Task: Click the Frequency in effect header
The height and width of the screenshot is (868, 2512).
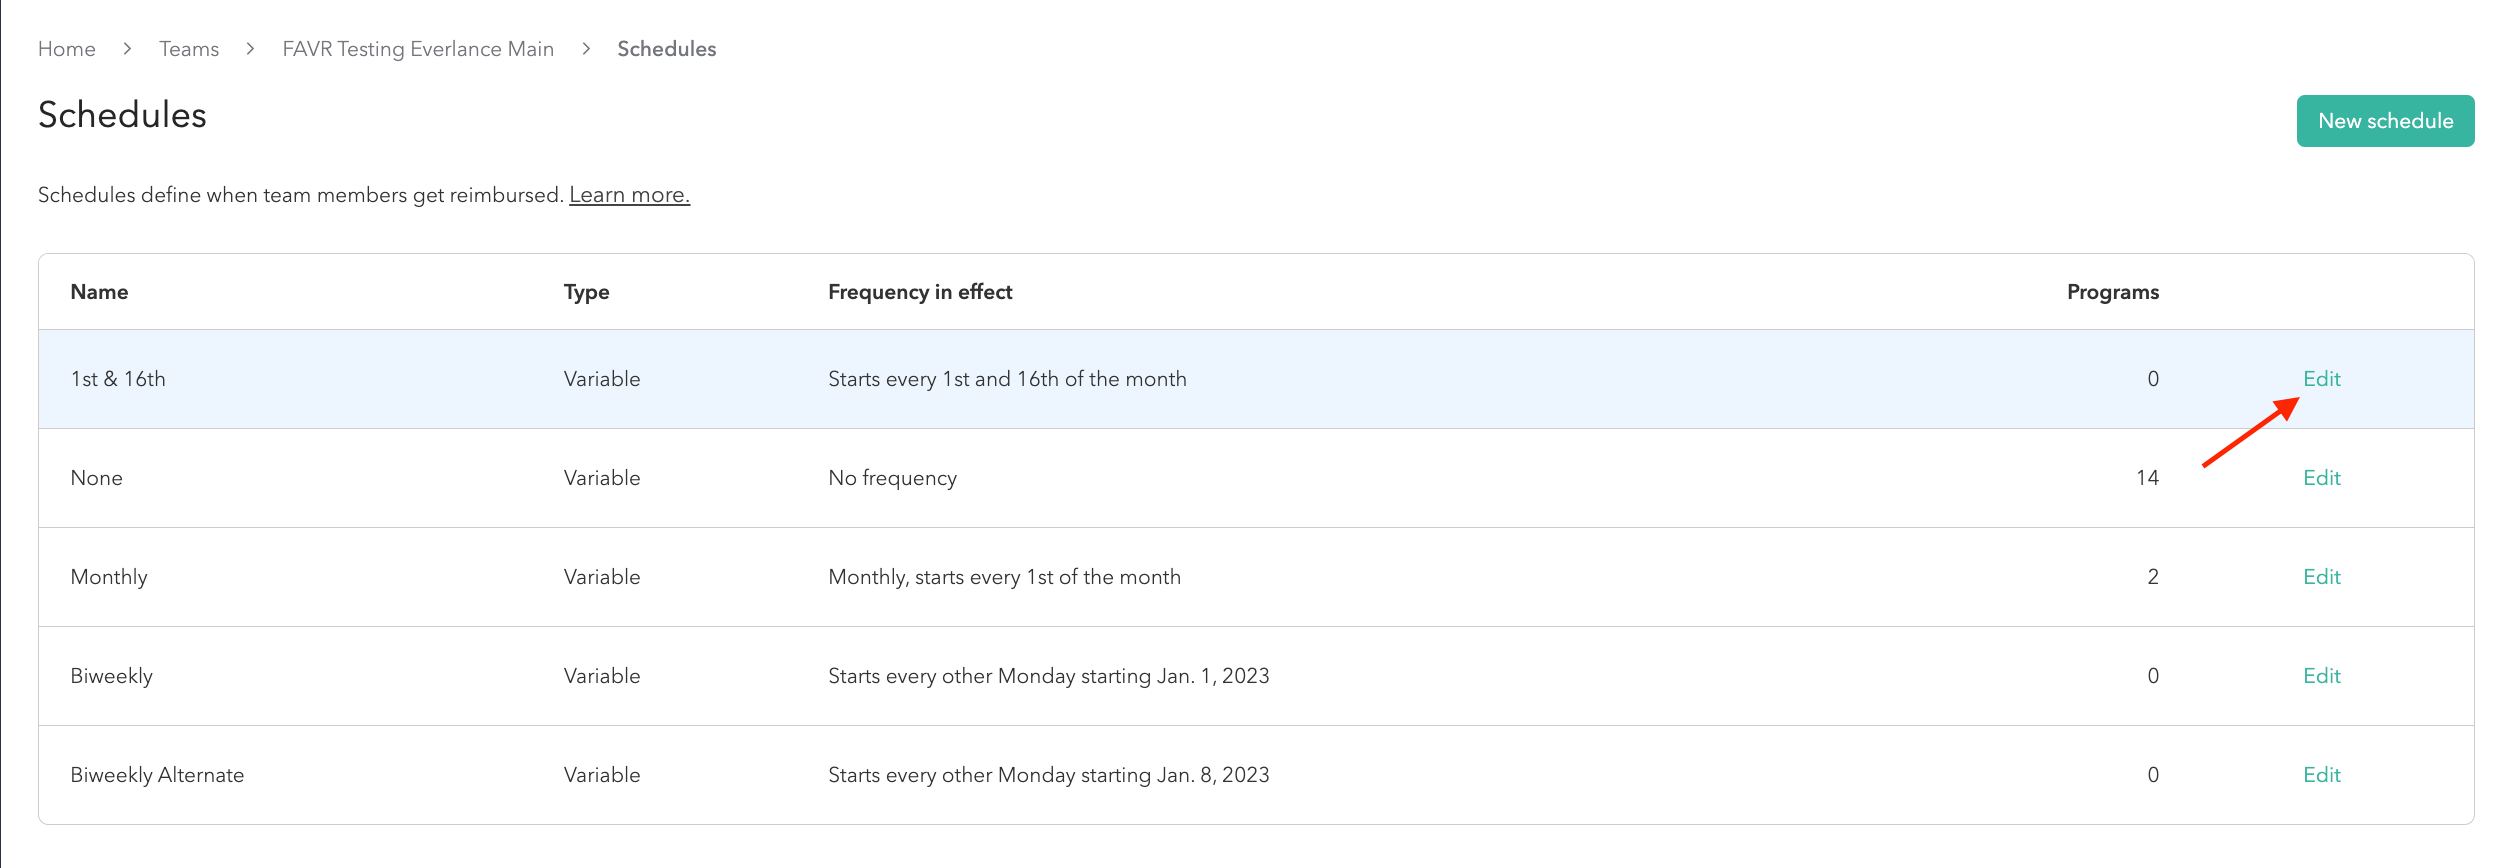Action: click(919, 291)
